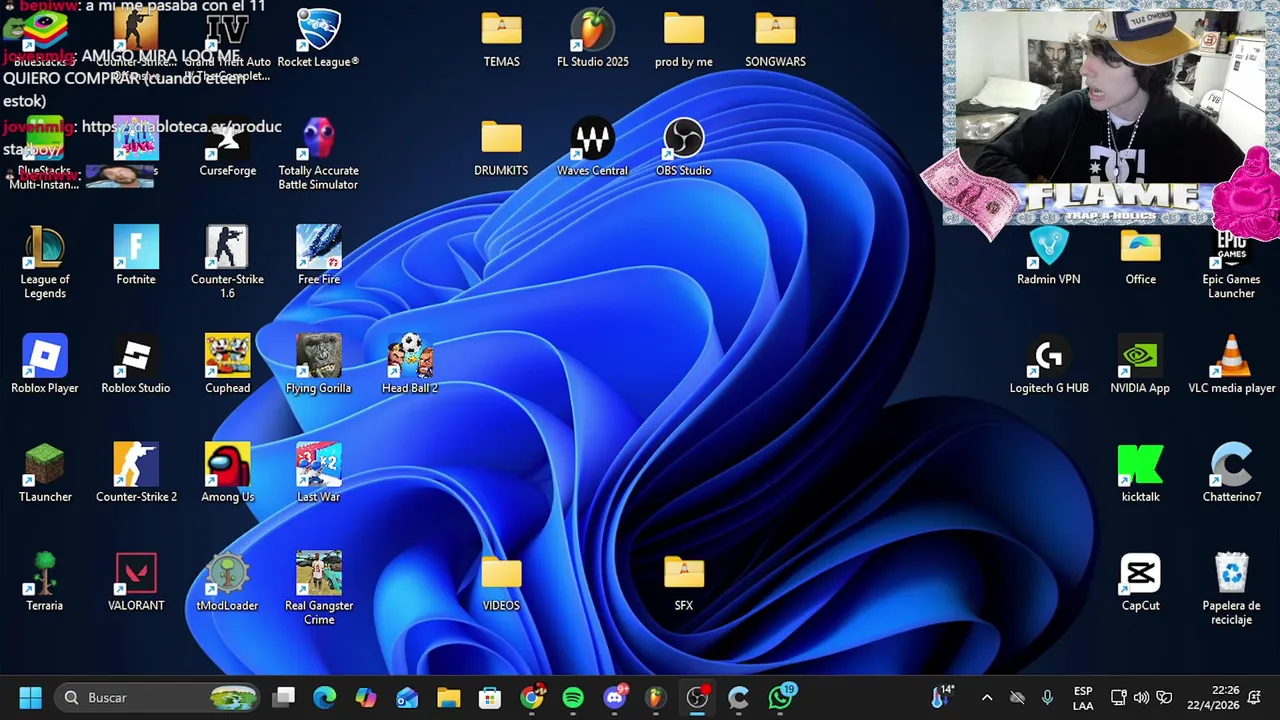Select the Cuphead desktop icon
Screen dimensions: 1280x720
[x=227, y=365]
